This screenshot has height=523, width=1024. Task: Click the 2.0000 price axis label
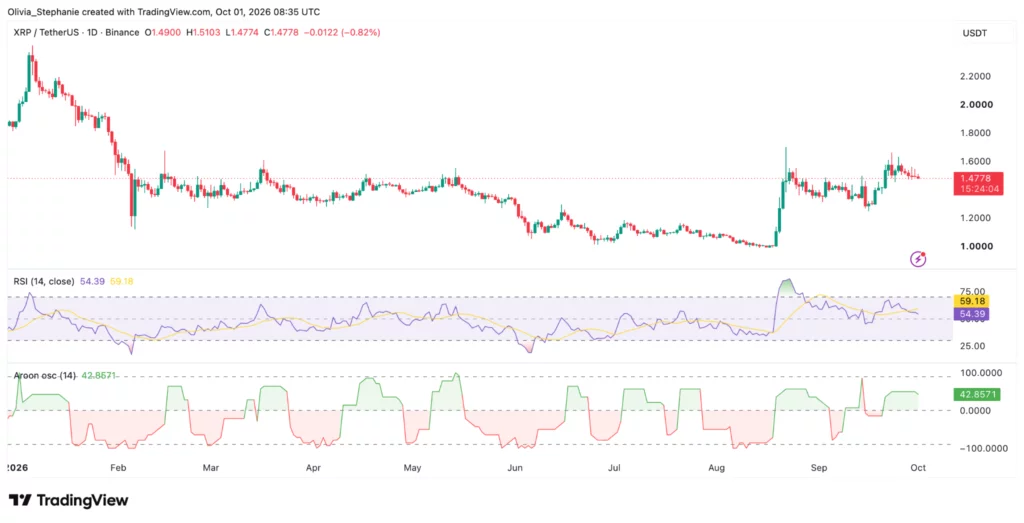coord(976,104)
